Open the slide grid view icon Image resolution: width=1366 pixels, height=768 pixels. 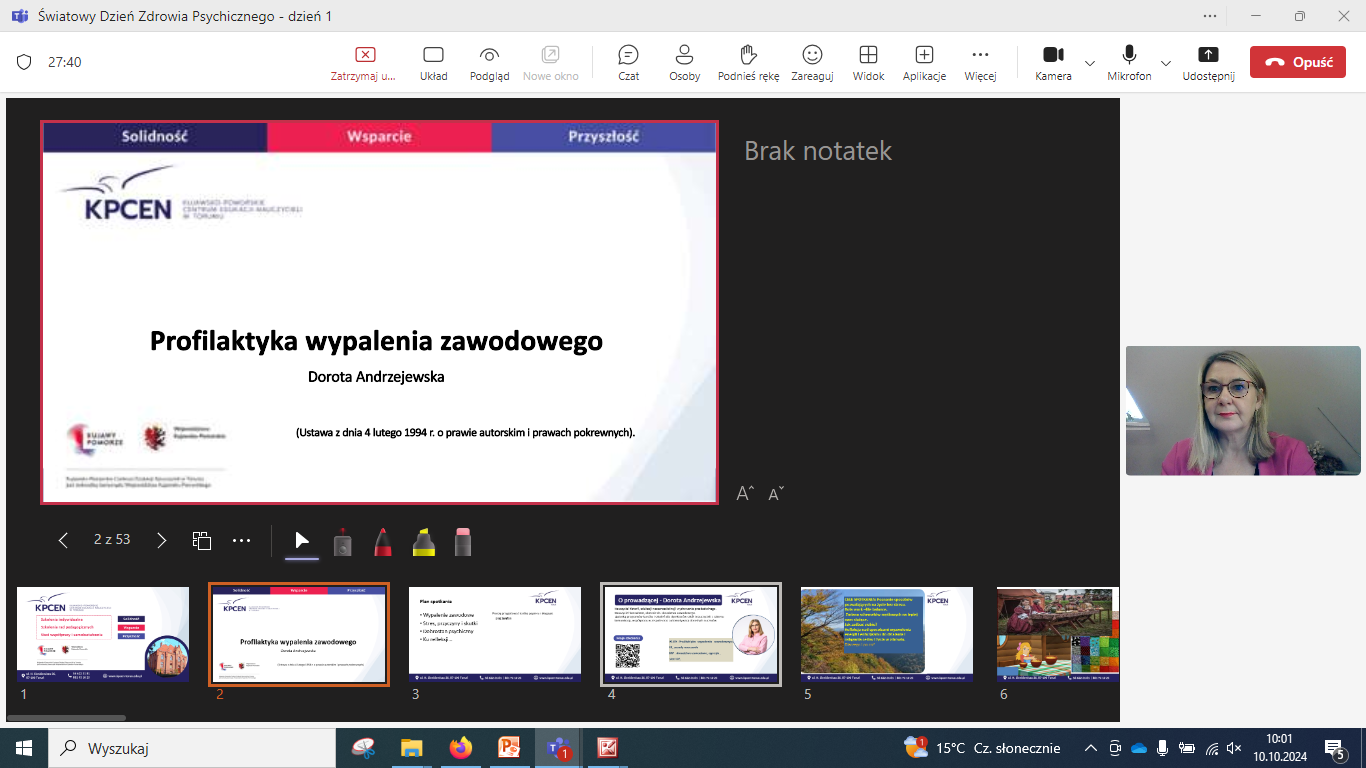(x=202, y=541)
